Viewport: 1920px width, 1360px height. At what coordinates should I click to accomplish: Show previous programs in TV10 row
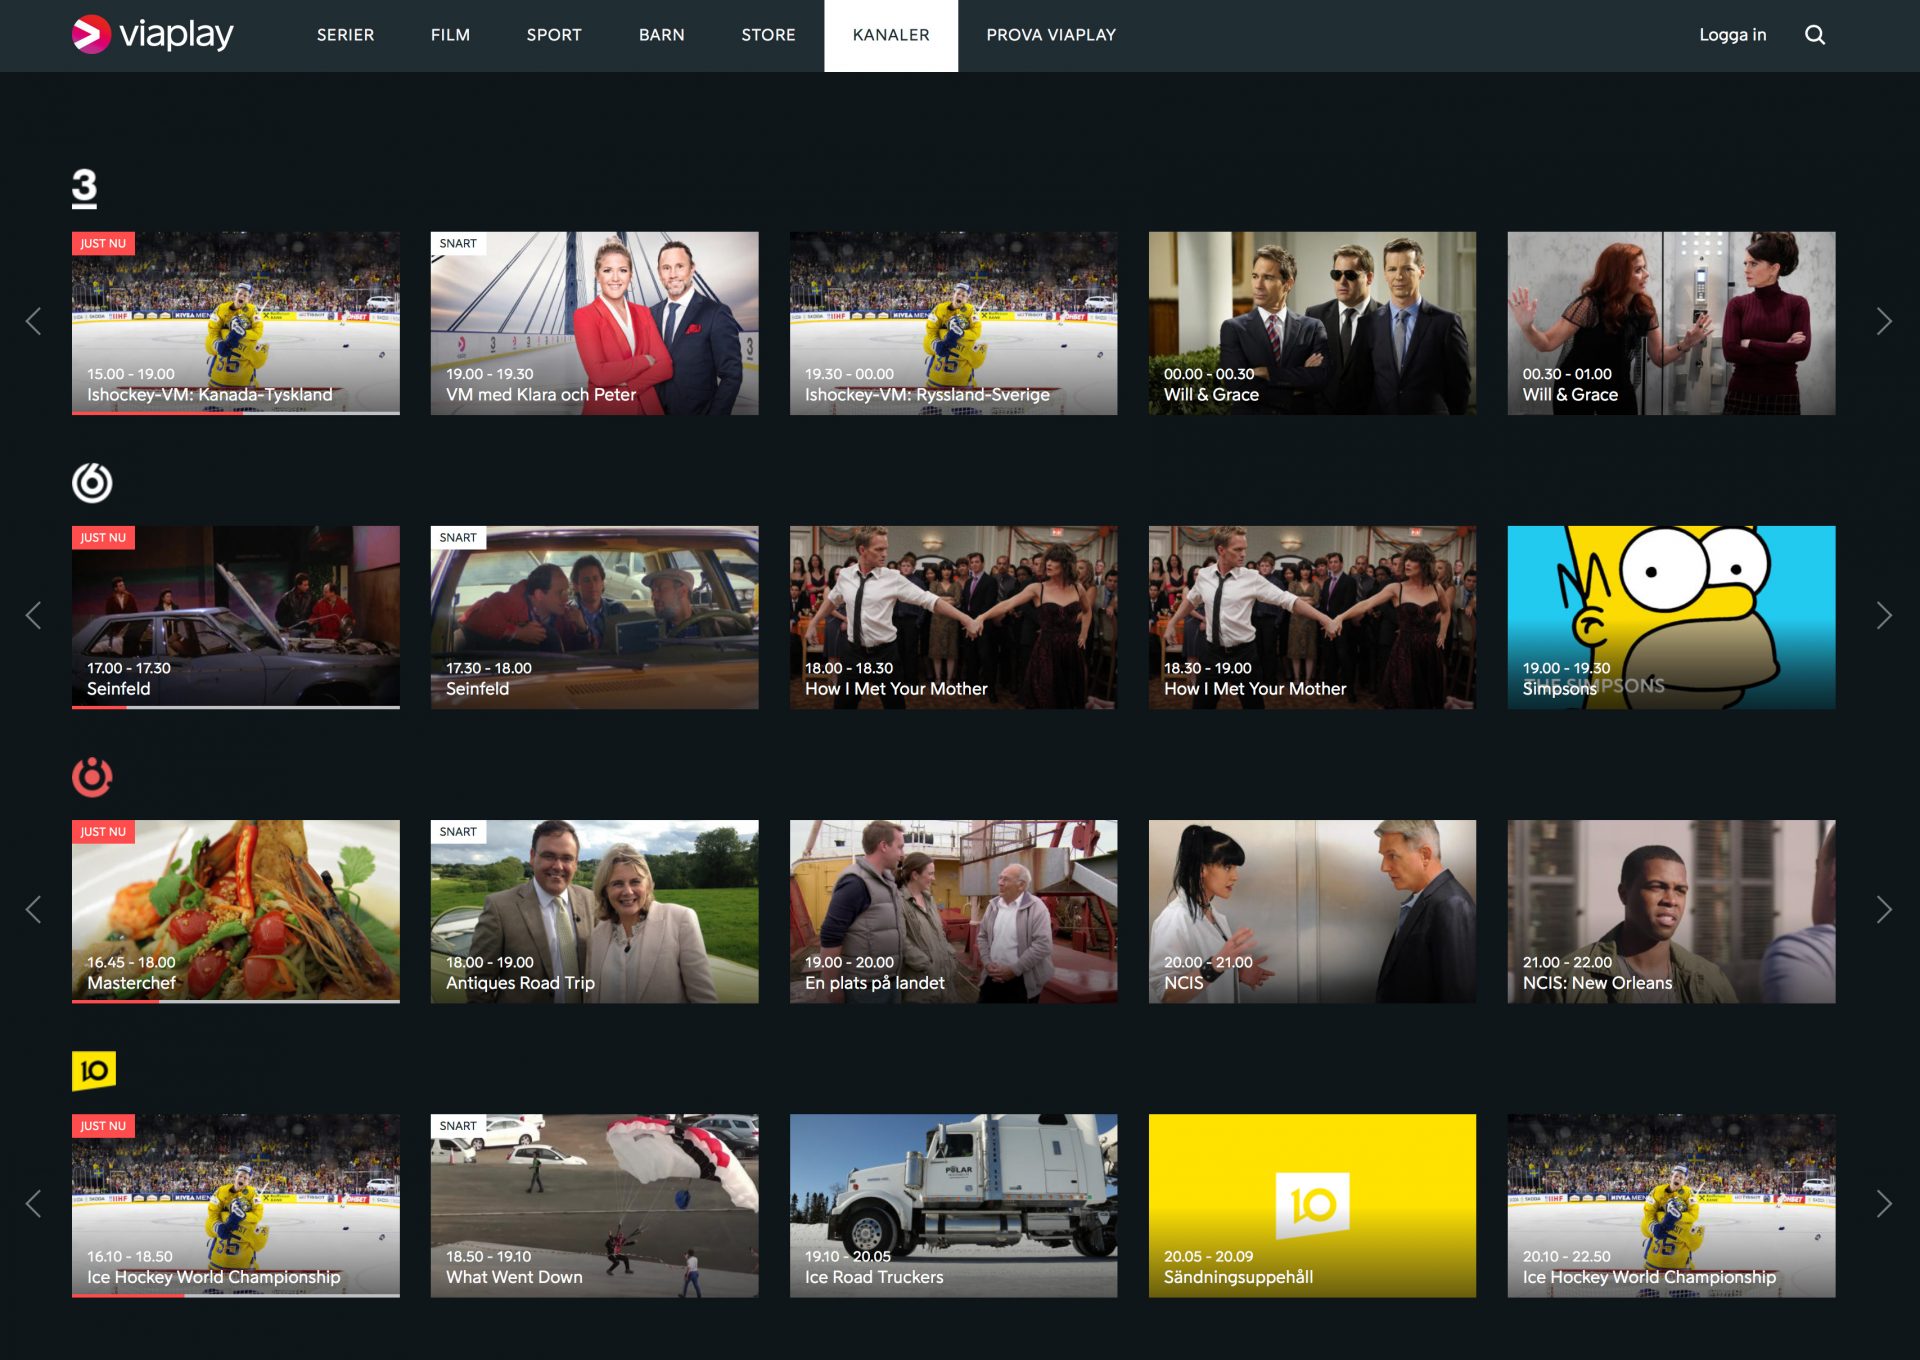tap(33, 1204)
